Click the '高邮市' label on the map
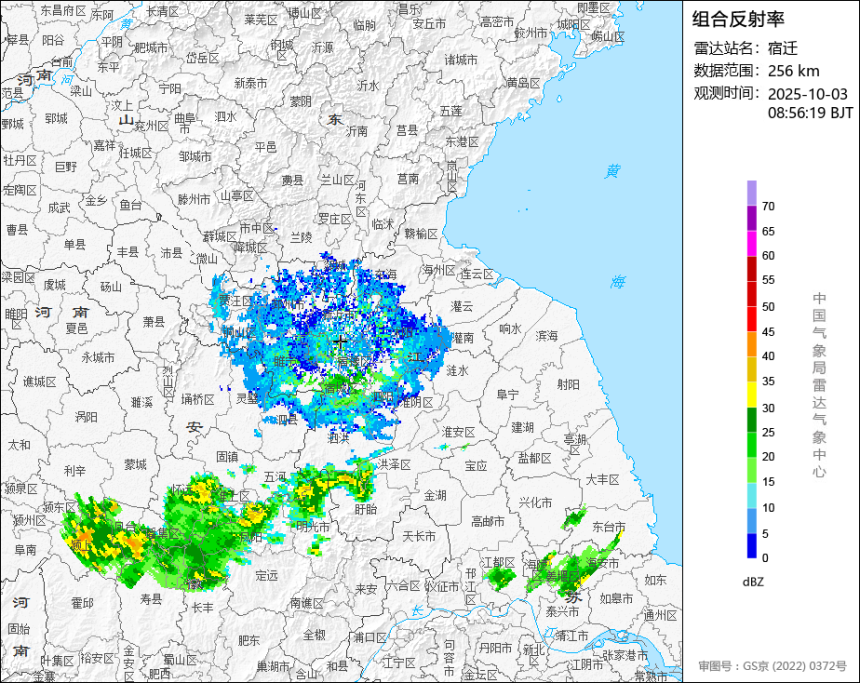The image size is (860, 683). pos(488,521)
